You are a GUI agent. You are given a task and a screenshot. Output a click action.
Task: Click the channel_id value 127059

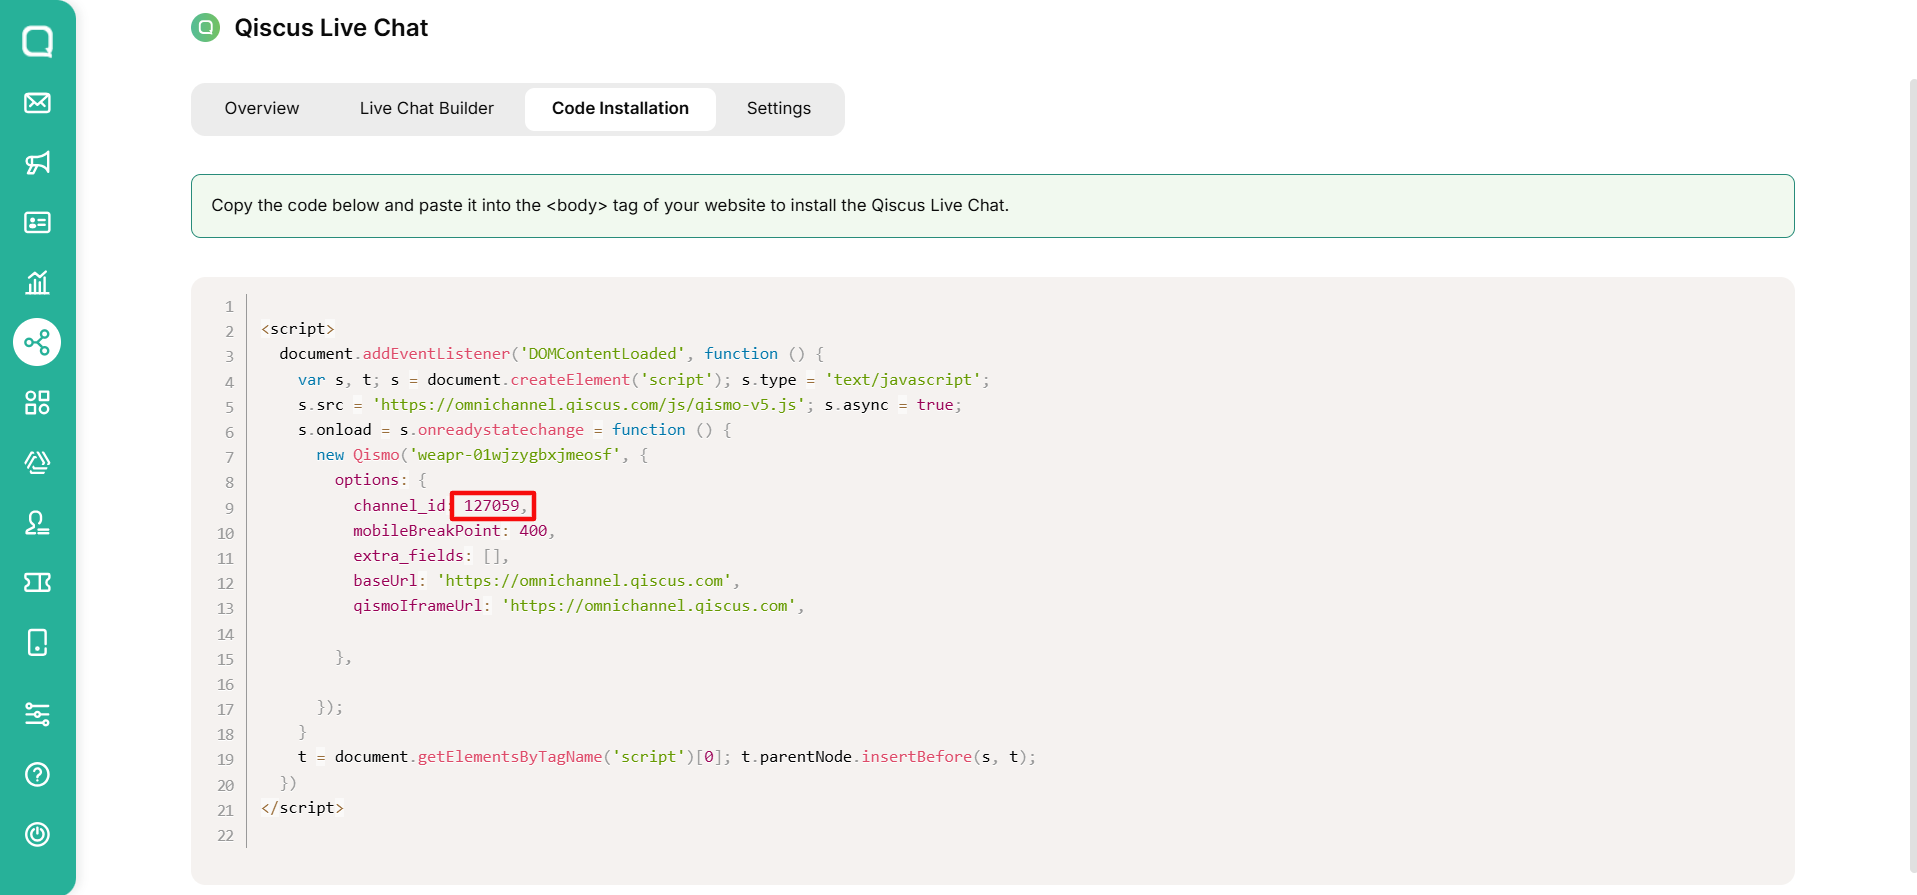click(x=492, y=506)
